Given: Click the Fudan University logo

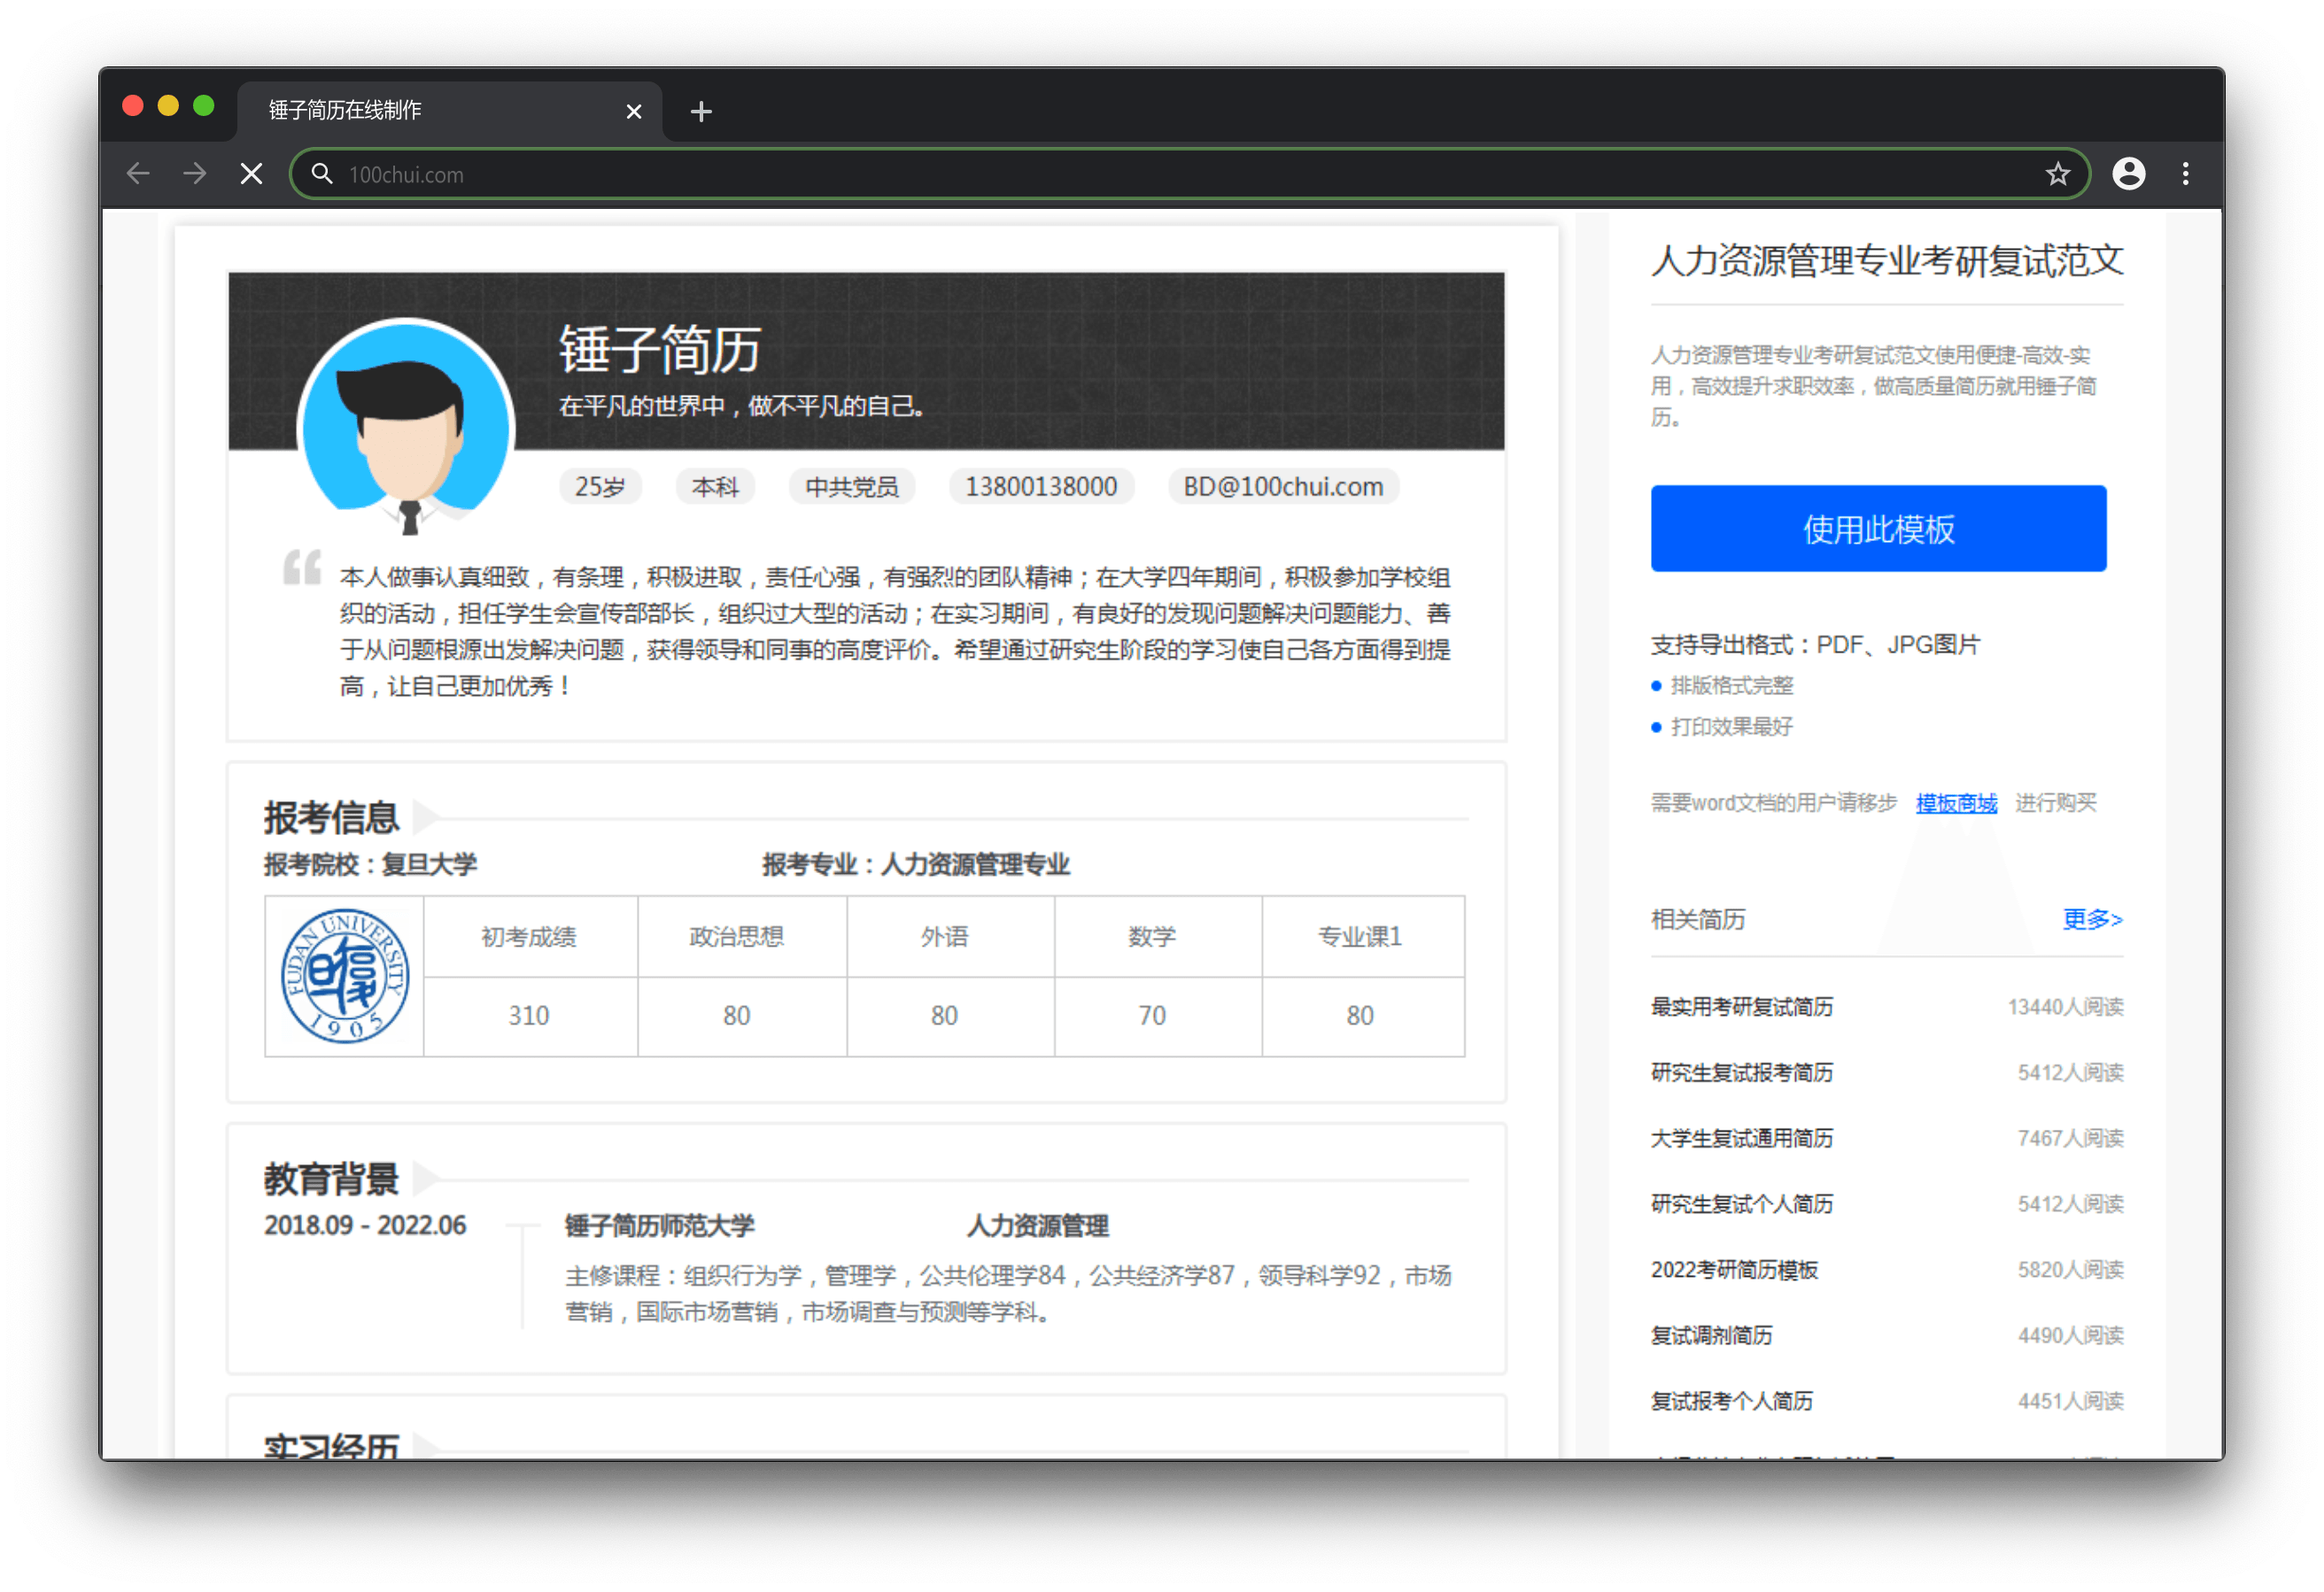Looking at the screenshot, I should pyautogui.click(x=345, y=976).
